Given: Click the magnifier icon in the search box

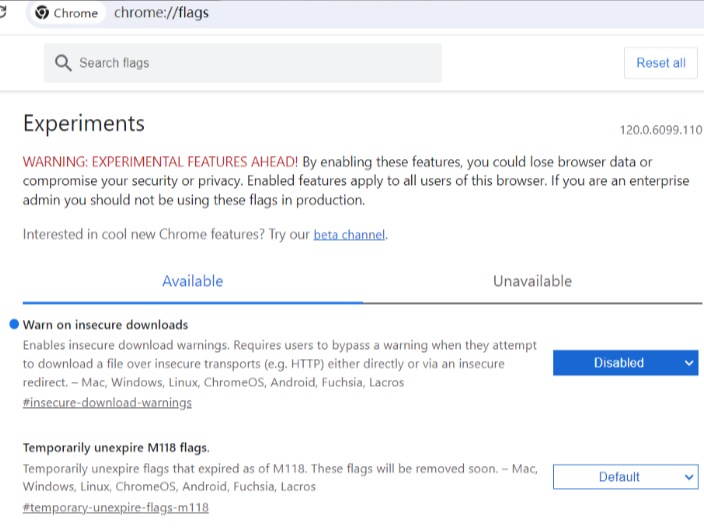Looking at the screenshot, I should point(63,63).
